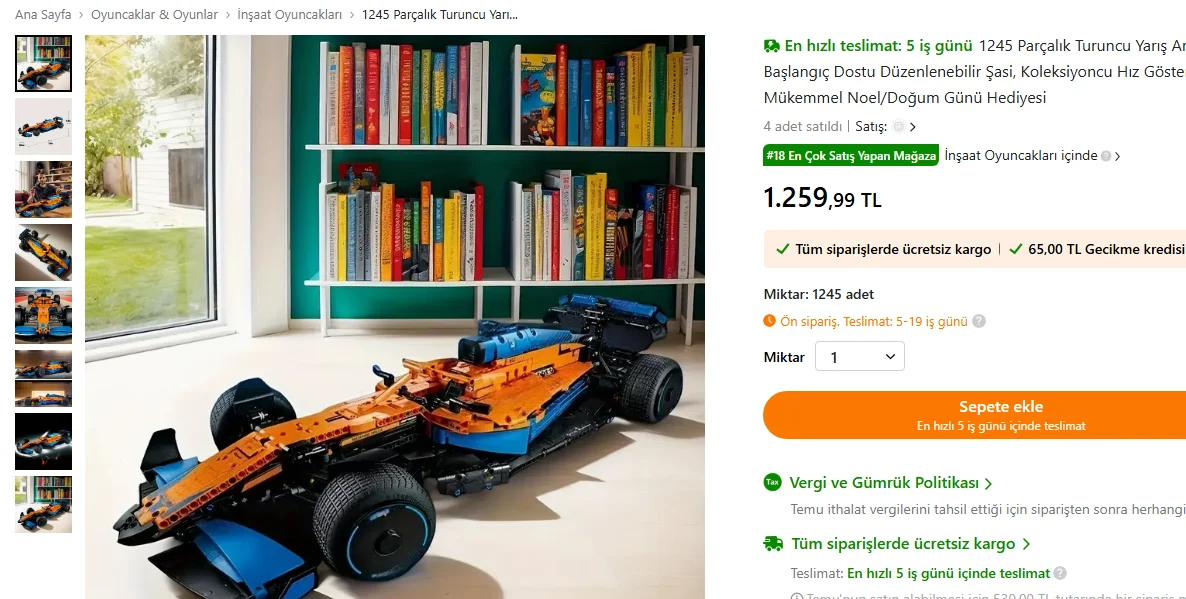Open the Miktar quantity dropdown
1186x599 pixels.
coord(859,357)
